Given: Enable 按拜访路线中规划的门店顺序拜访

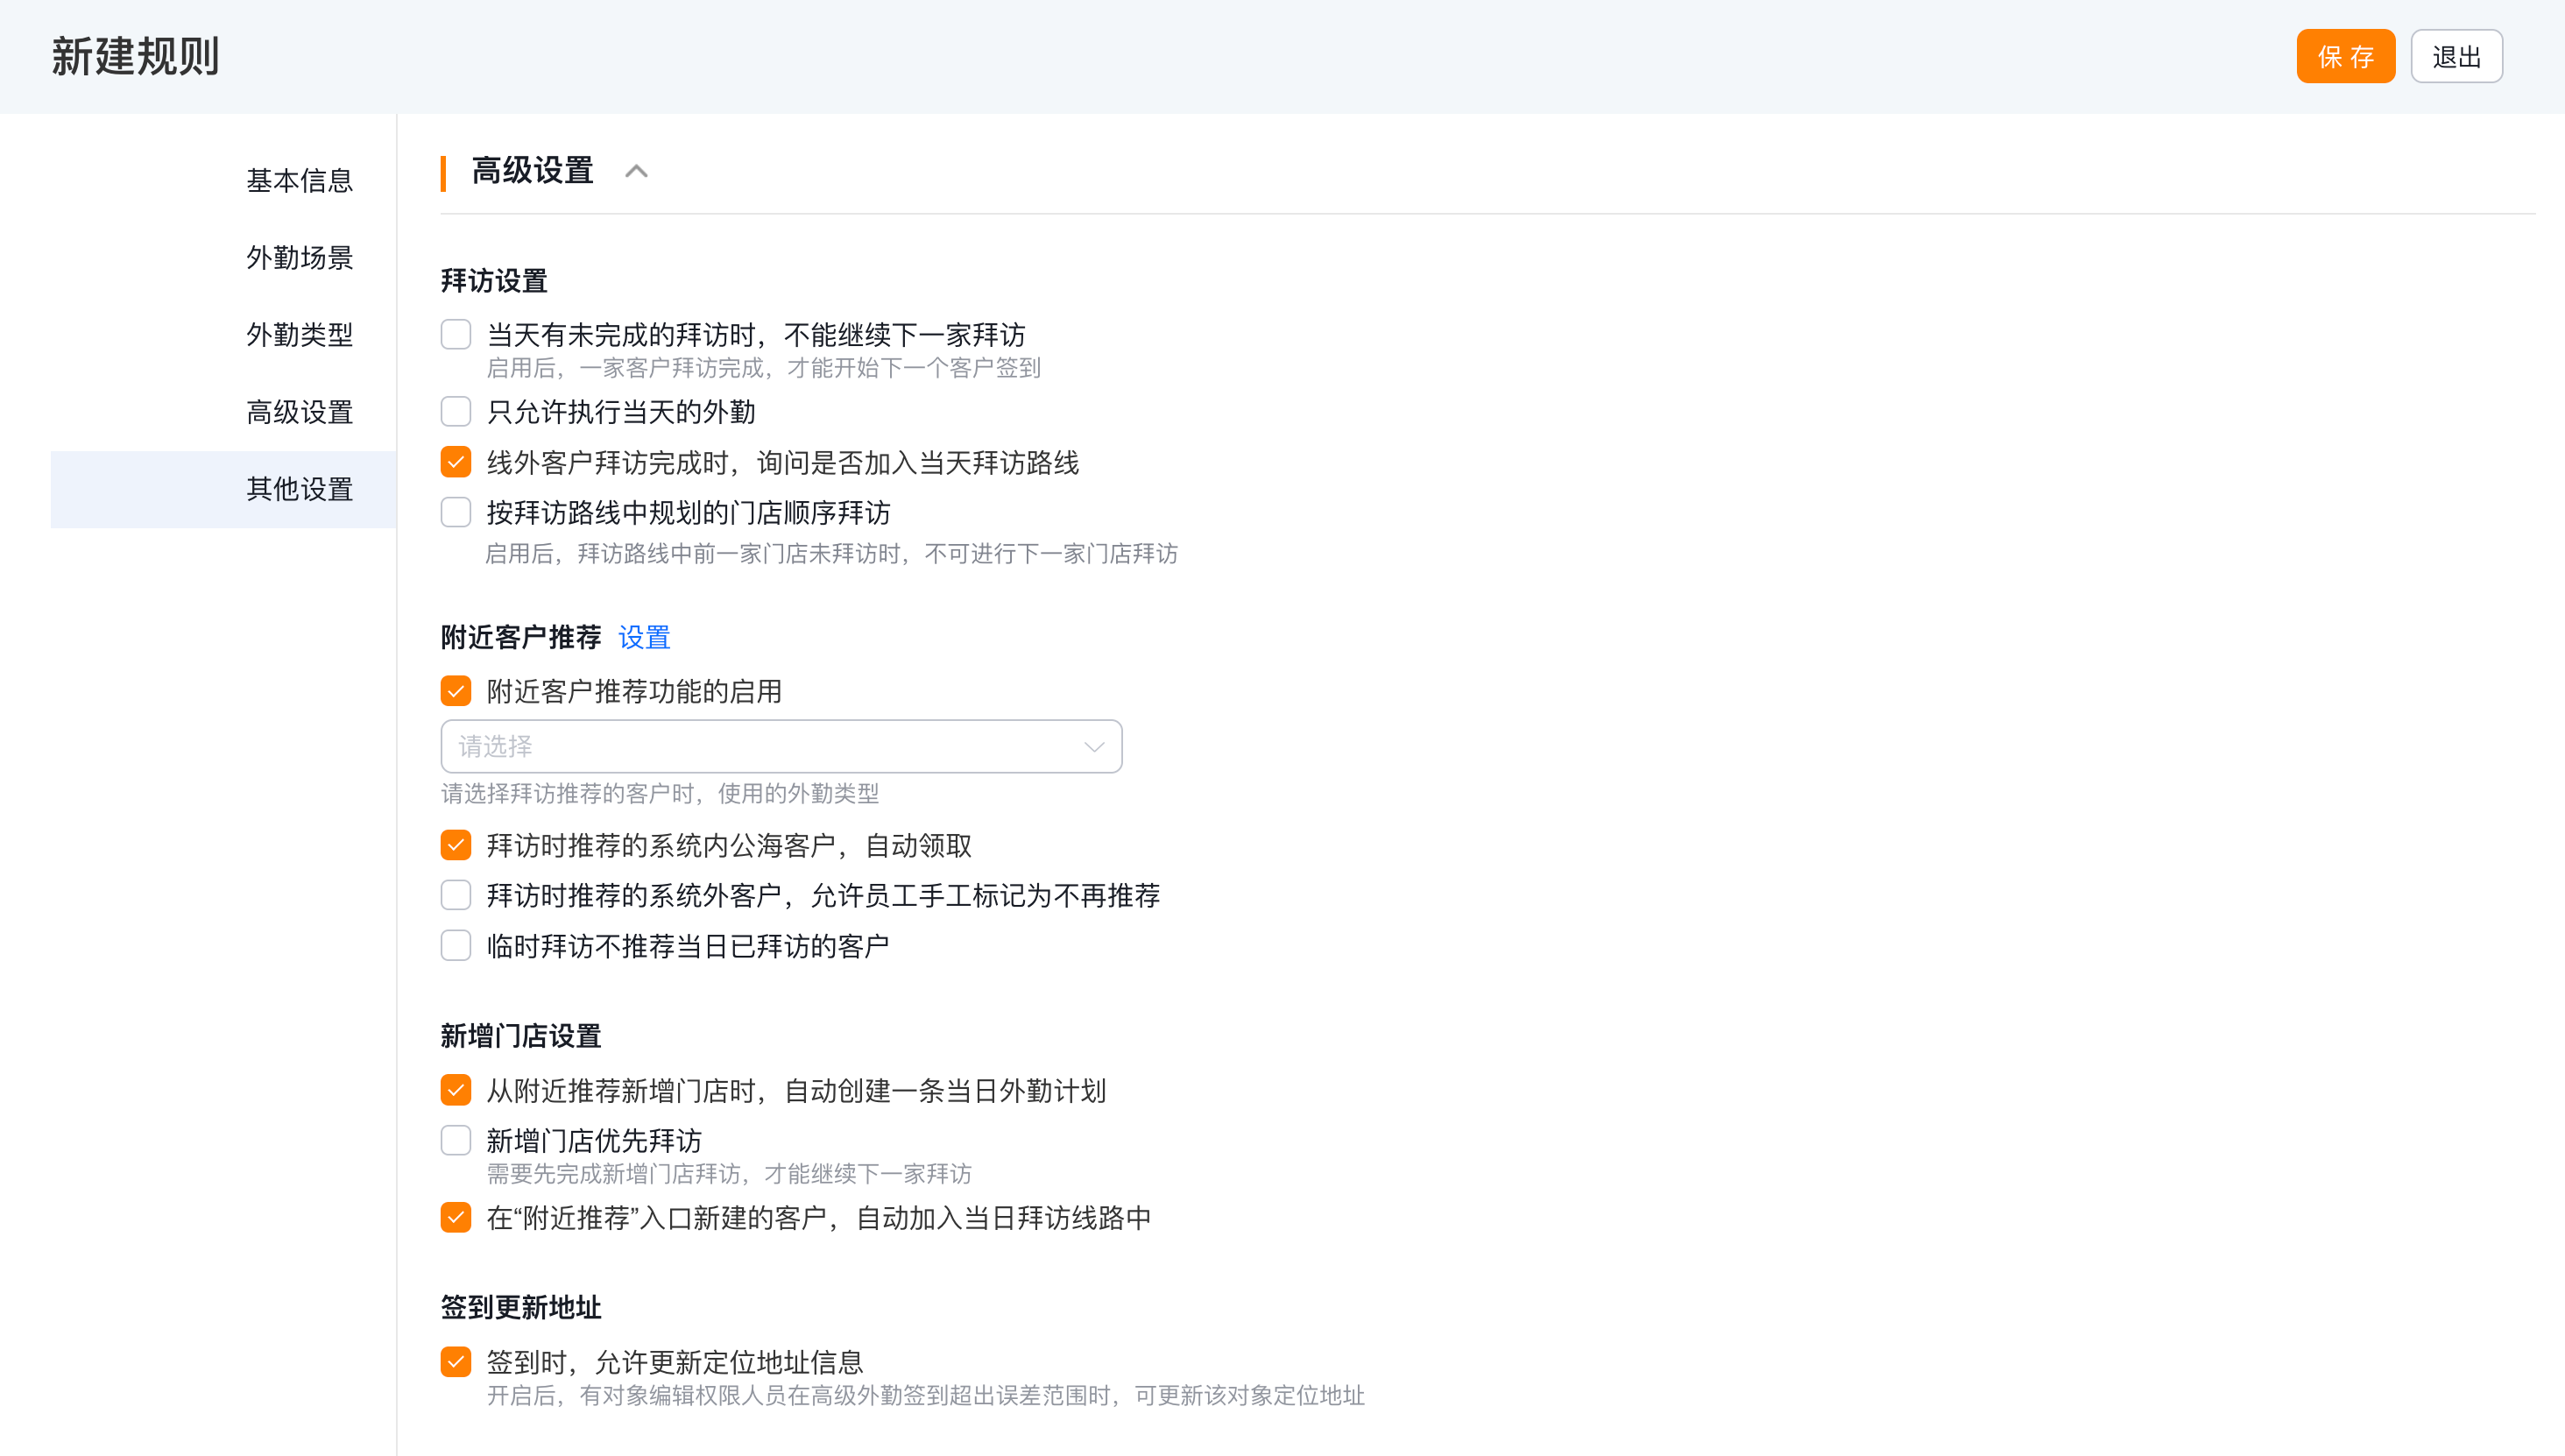Looking at the screenshot, I should coord(456,512).
